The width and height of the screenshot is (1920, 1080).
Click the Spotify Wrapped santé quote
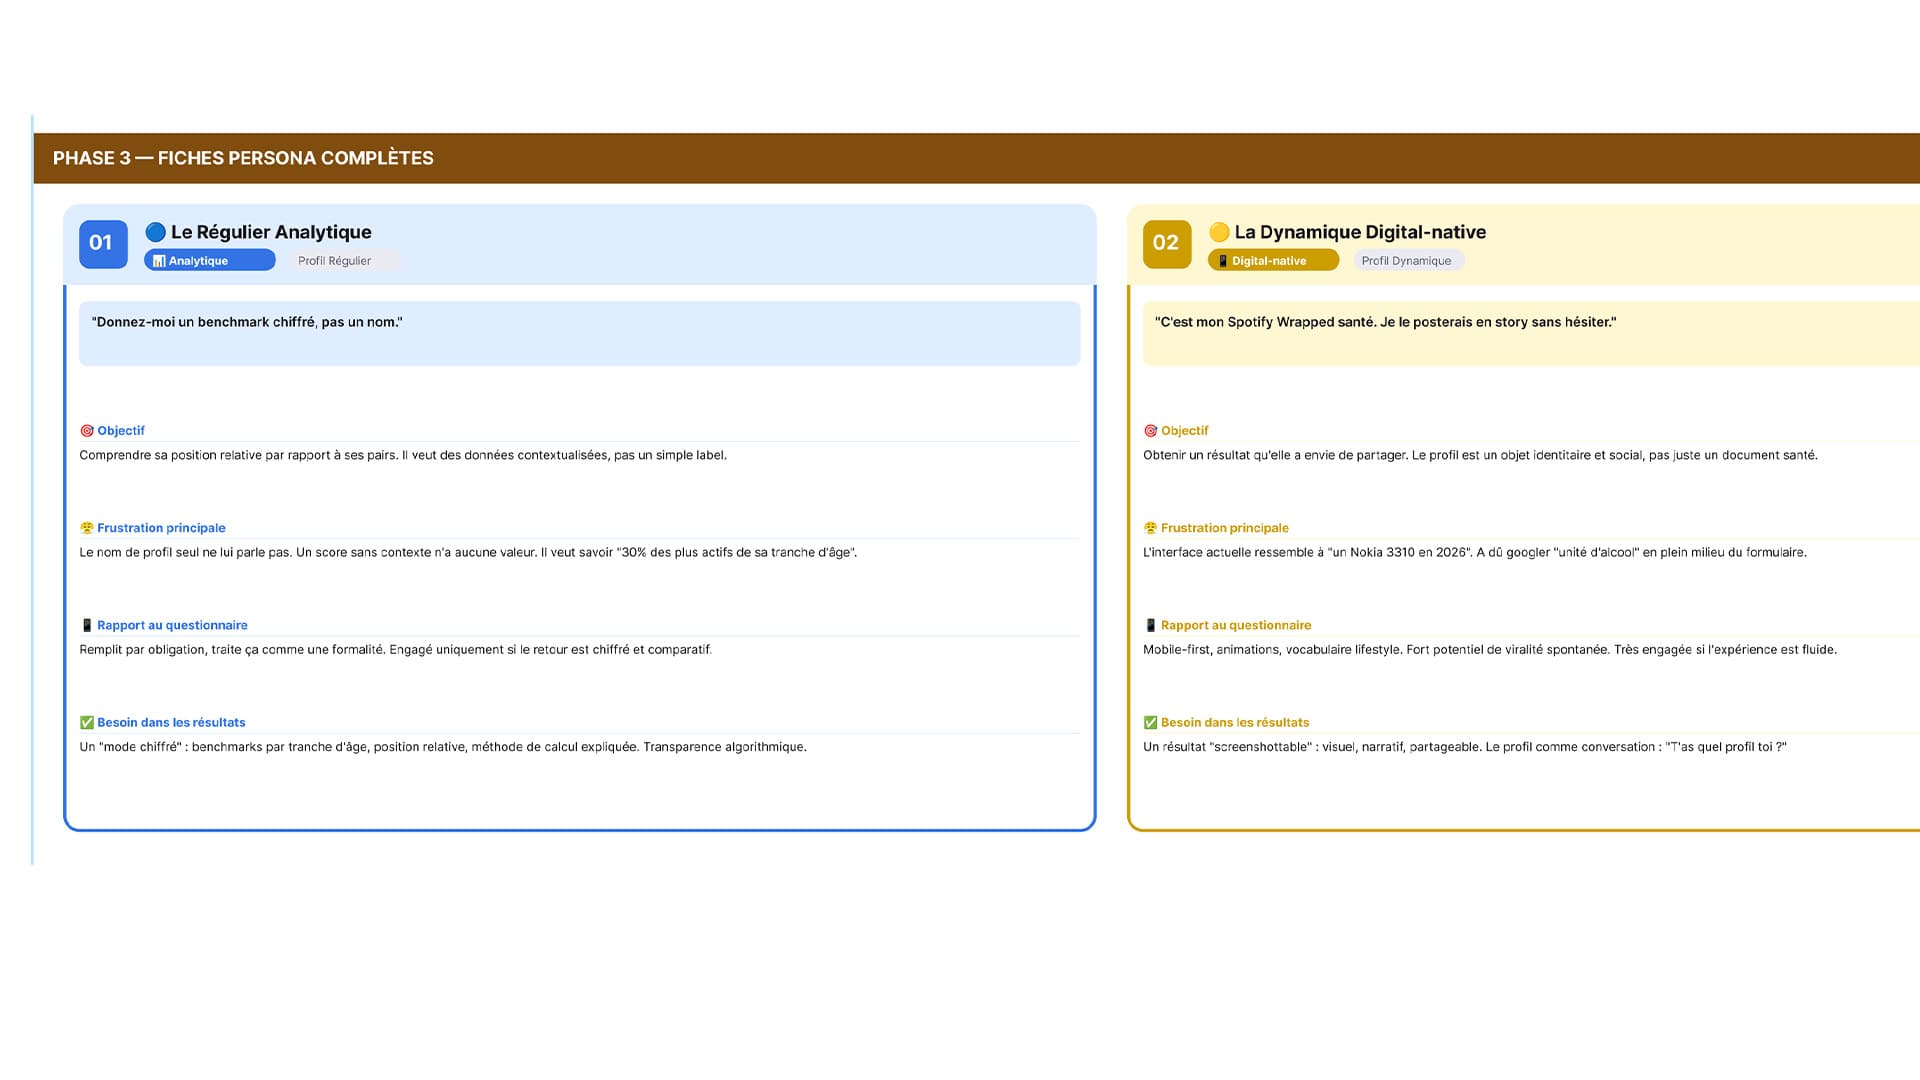tap(1386, 322)
